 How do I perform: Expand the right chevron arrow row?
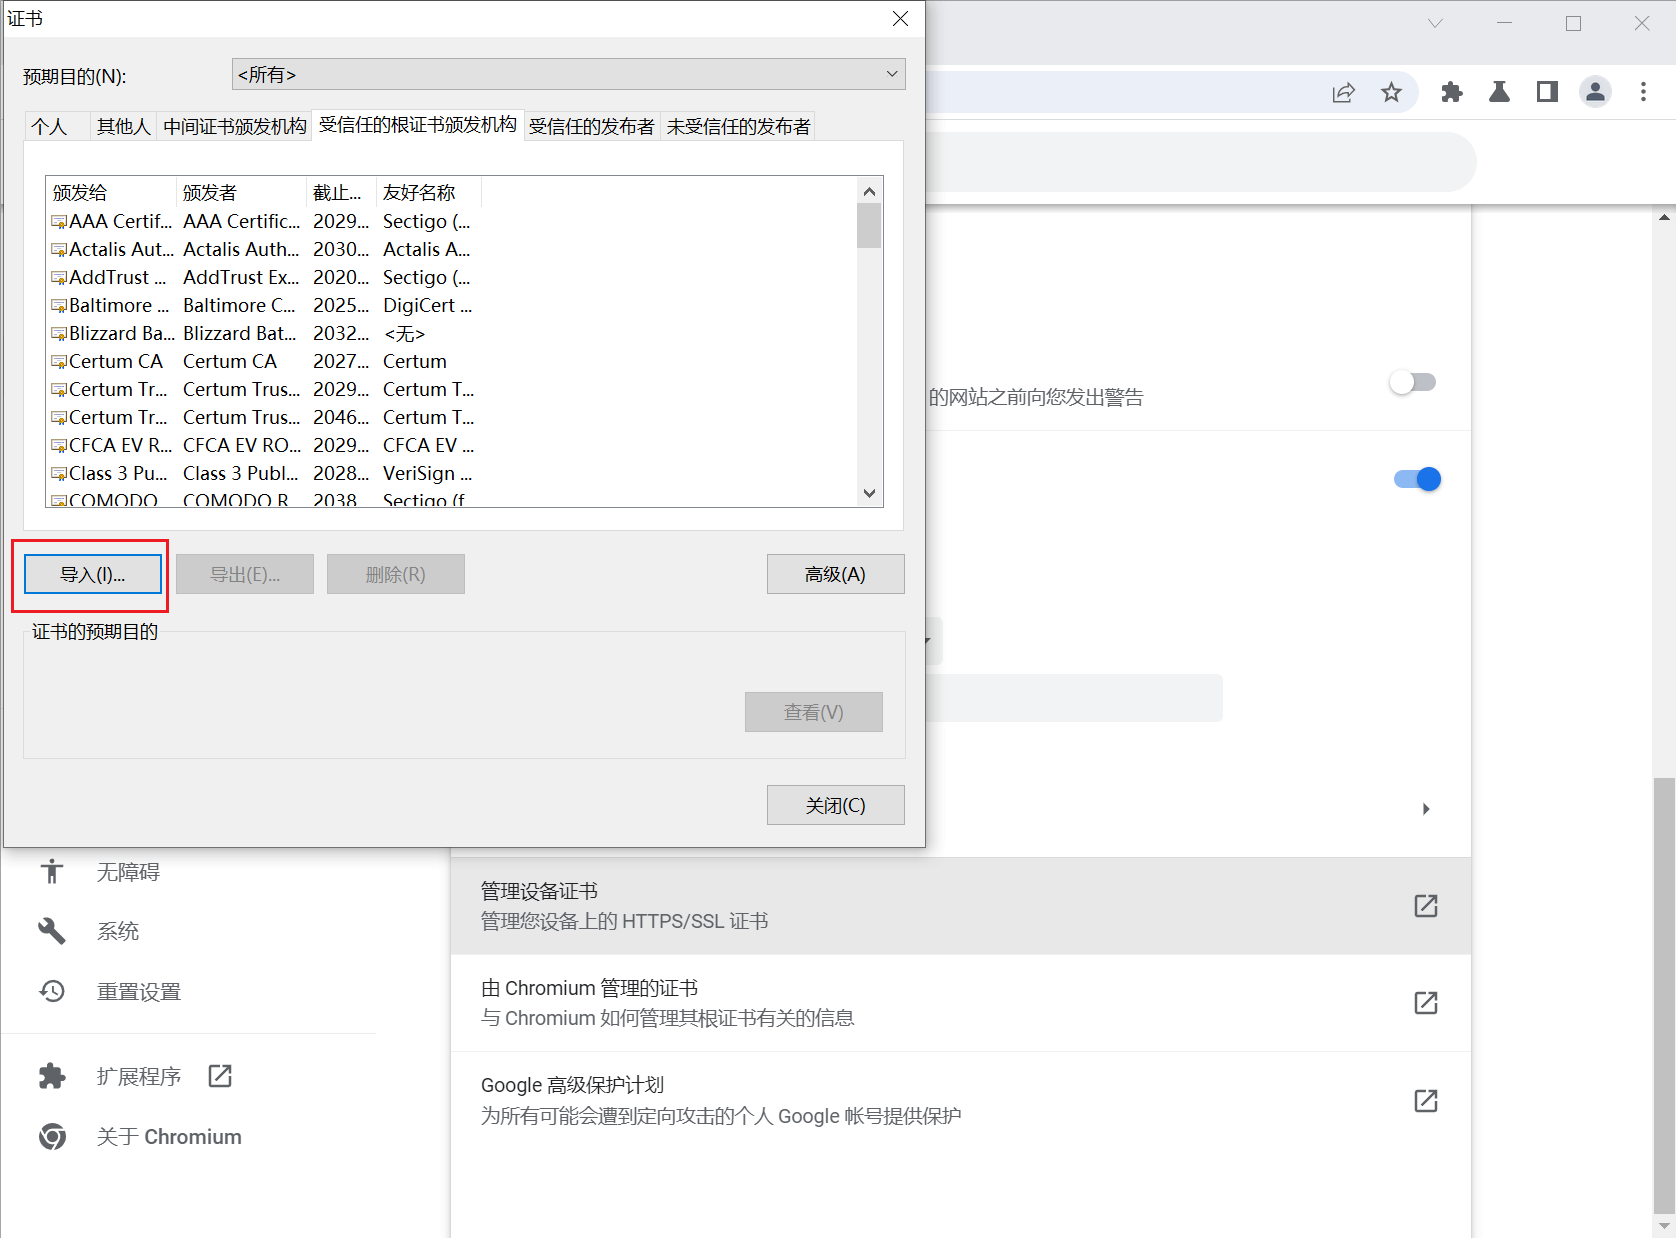(1426, 809)
